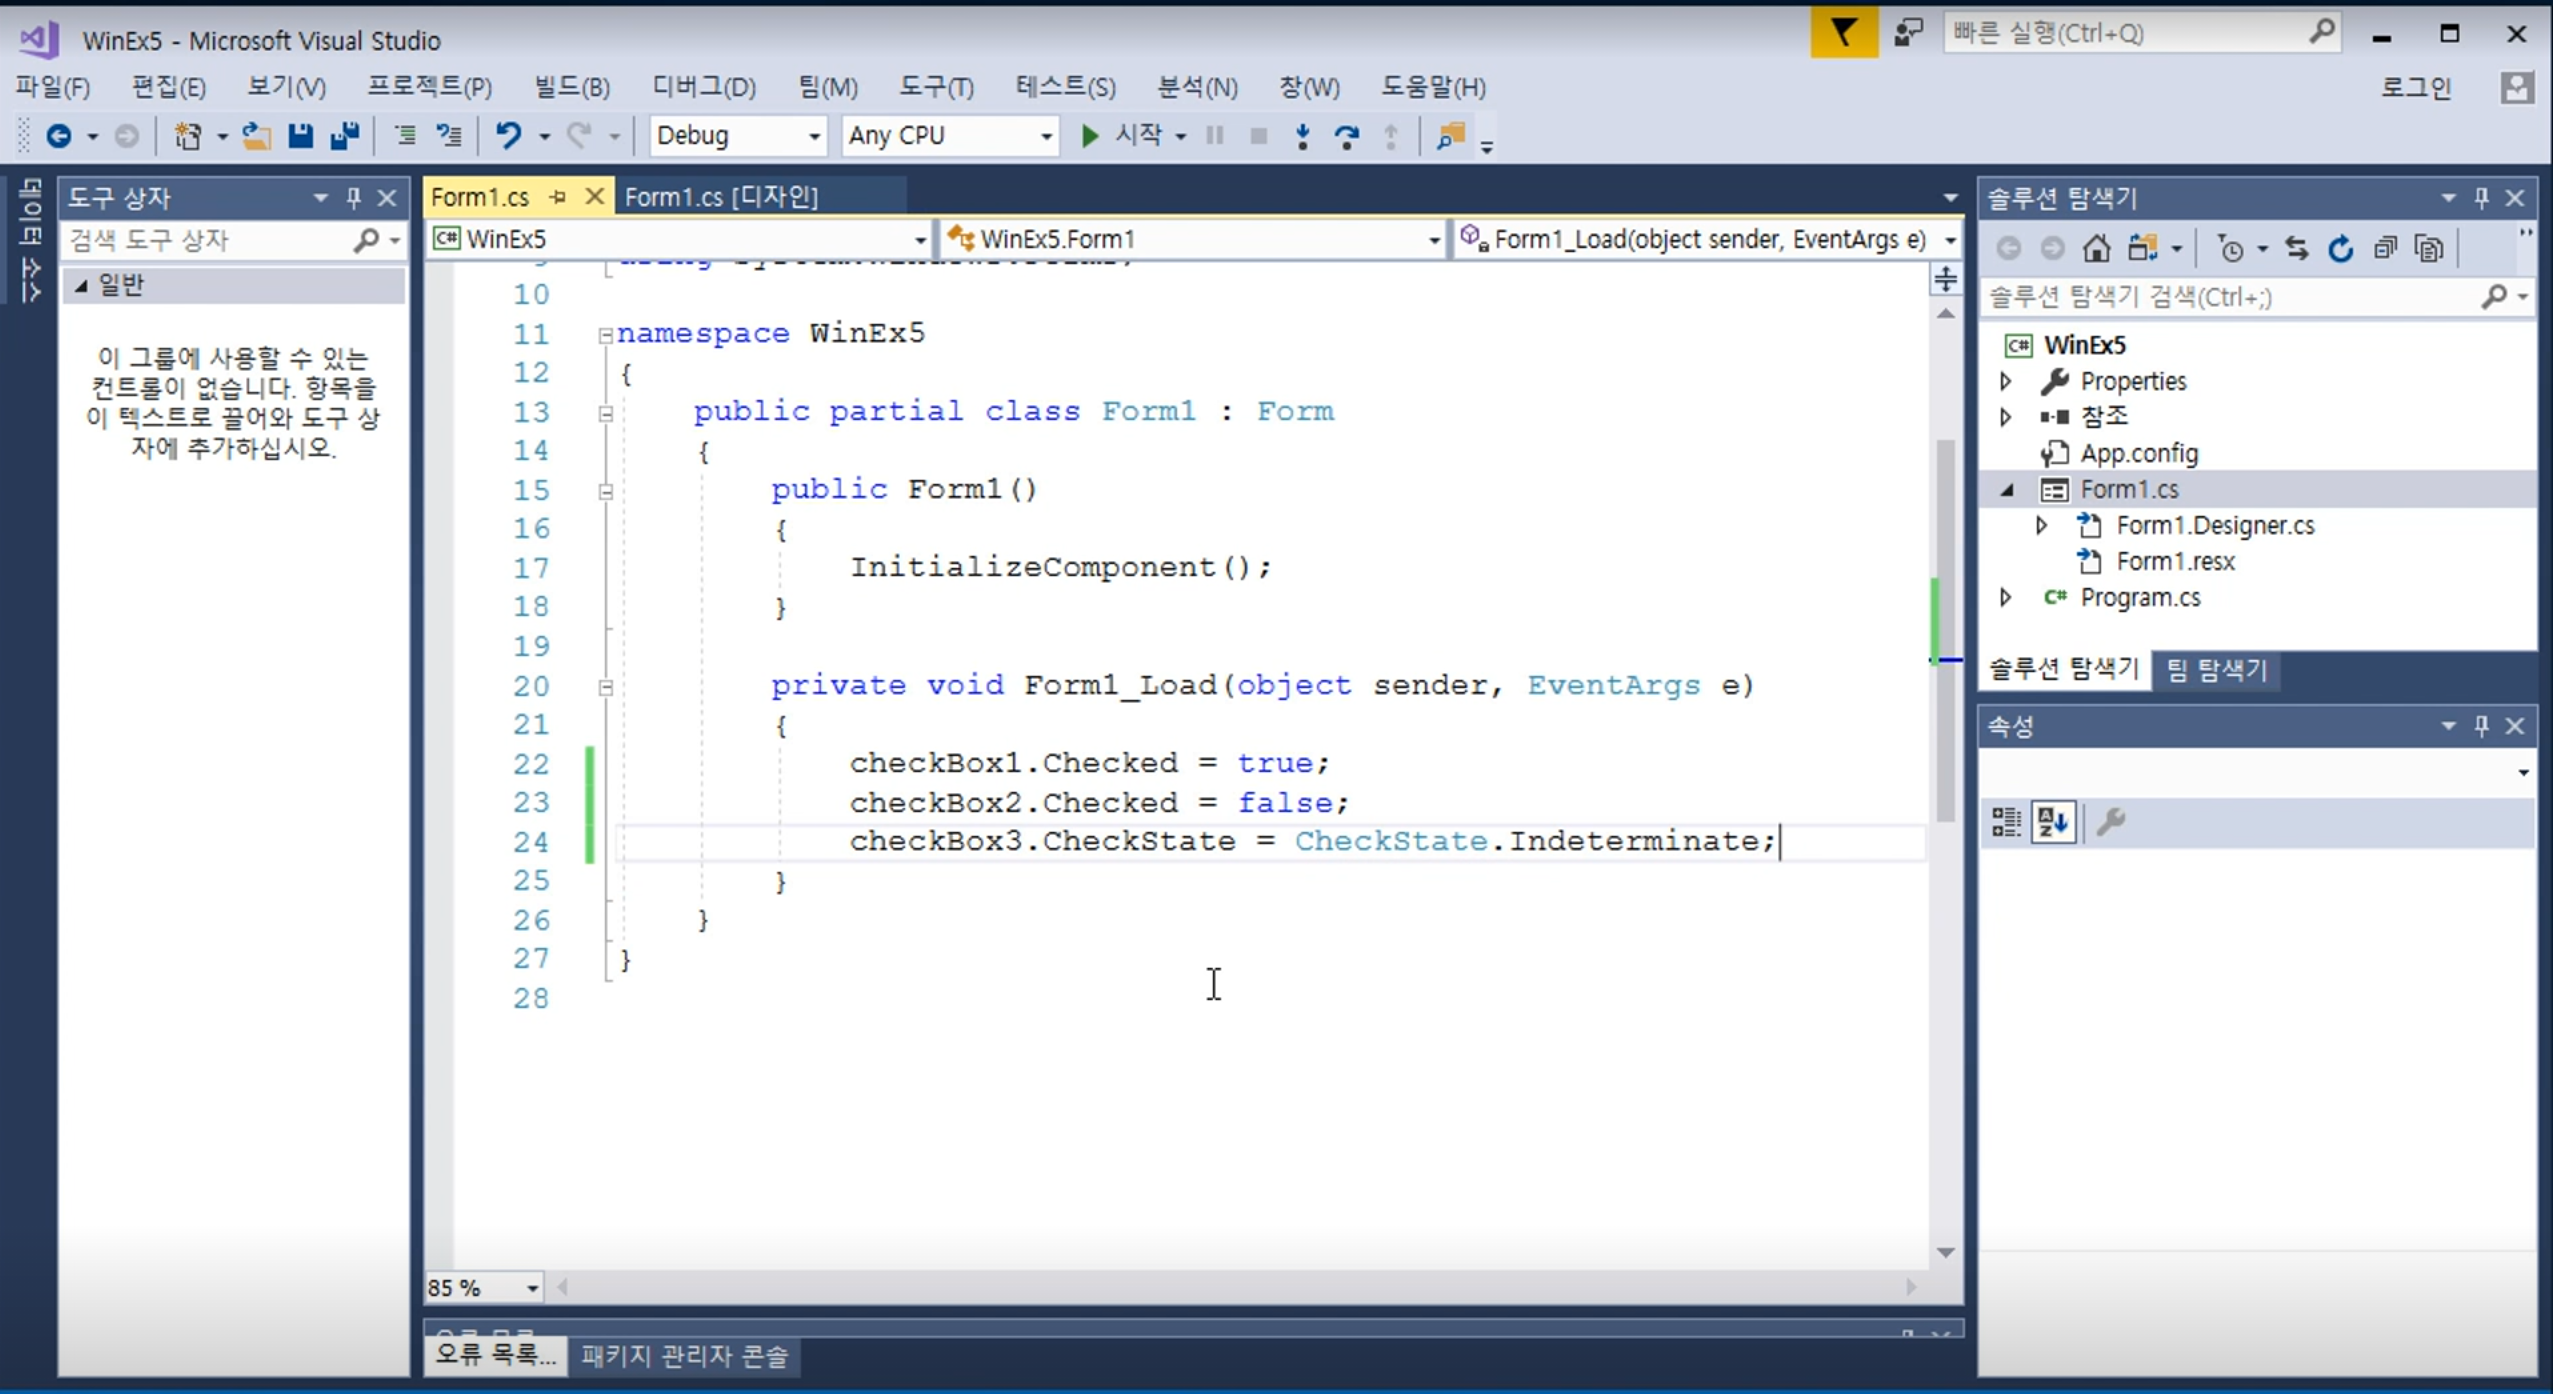Open the 편집(E) menu
This screenshot has height=1394, width=2553.
[x=169, y=87]
